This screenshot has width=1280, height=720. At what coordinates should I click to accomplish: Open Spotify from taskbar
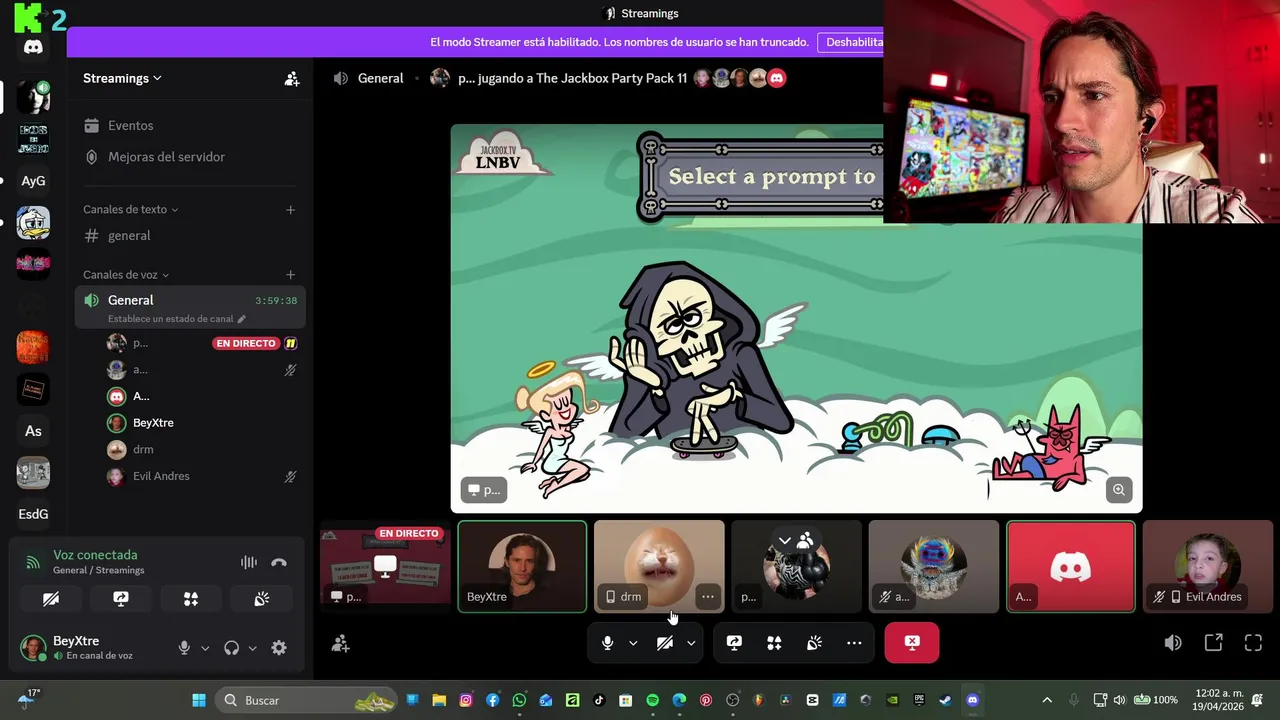click(652, 700)
